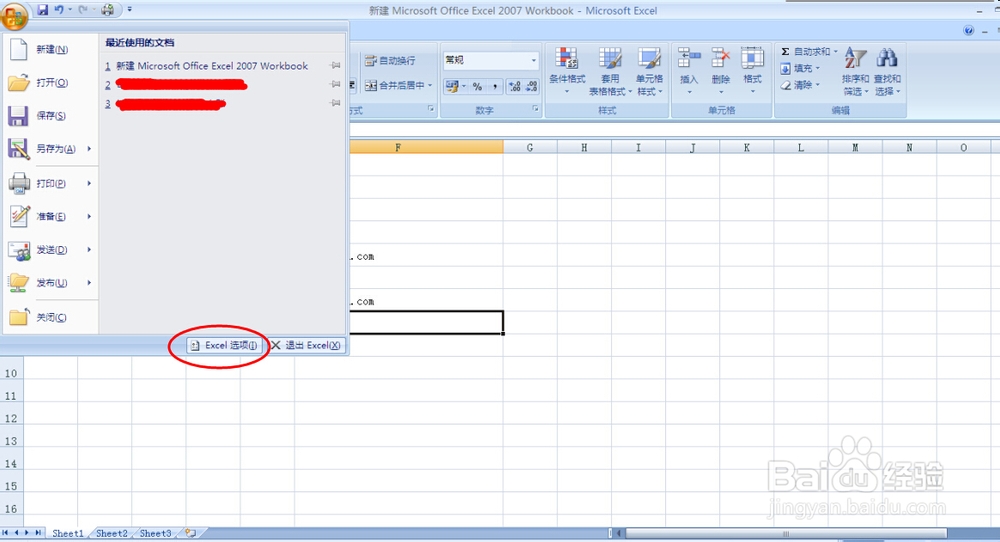Switch to the Sheet2 tab
1000x542 pixels.
tap(112, 533)
